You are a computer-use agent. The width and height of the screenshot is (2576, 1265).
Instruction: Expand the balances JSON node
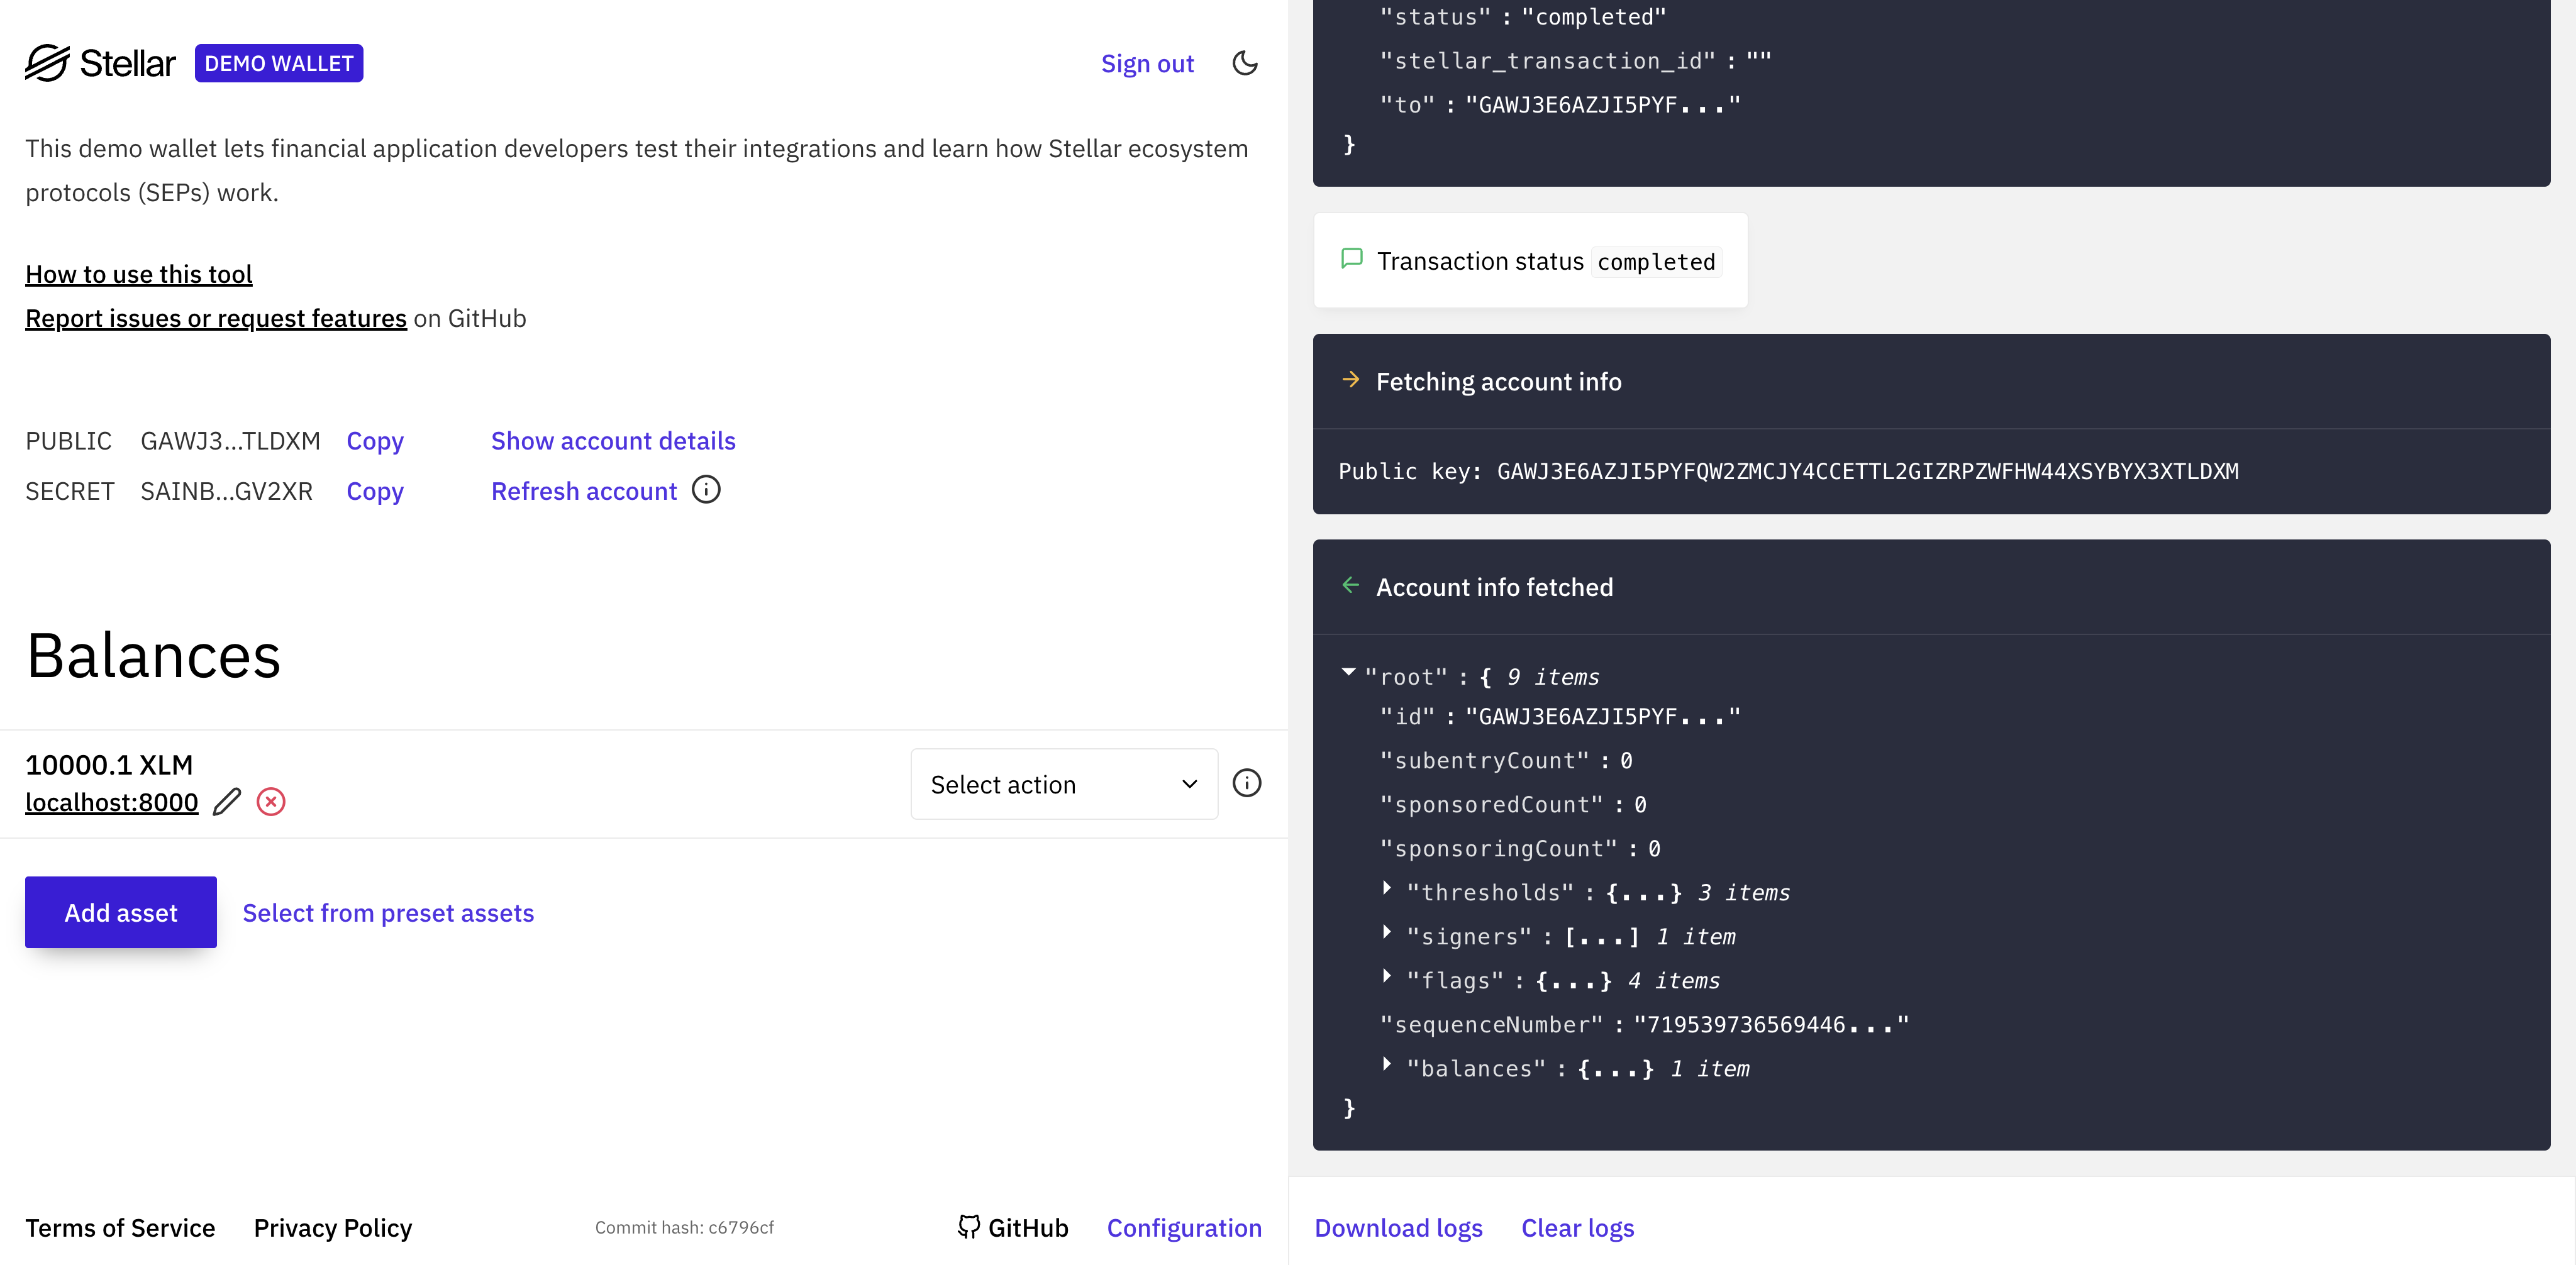[1387, 1064]
